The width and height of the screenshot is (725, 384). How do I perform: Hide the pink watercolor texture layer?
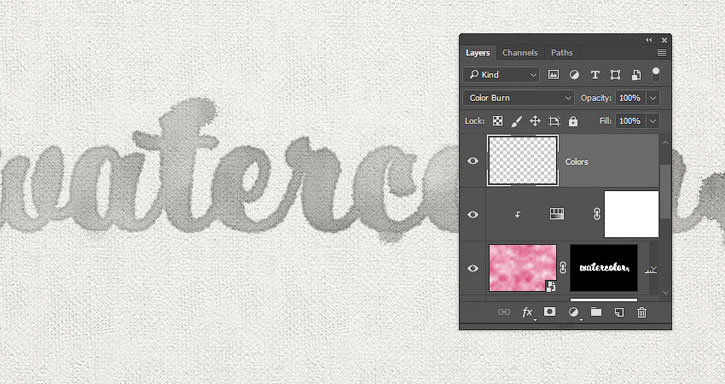click(x=473, y=268)
